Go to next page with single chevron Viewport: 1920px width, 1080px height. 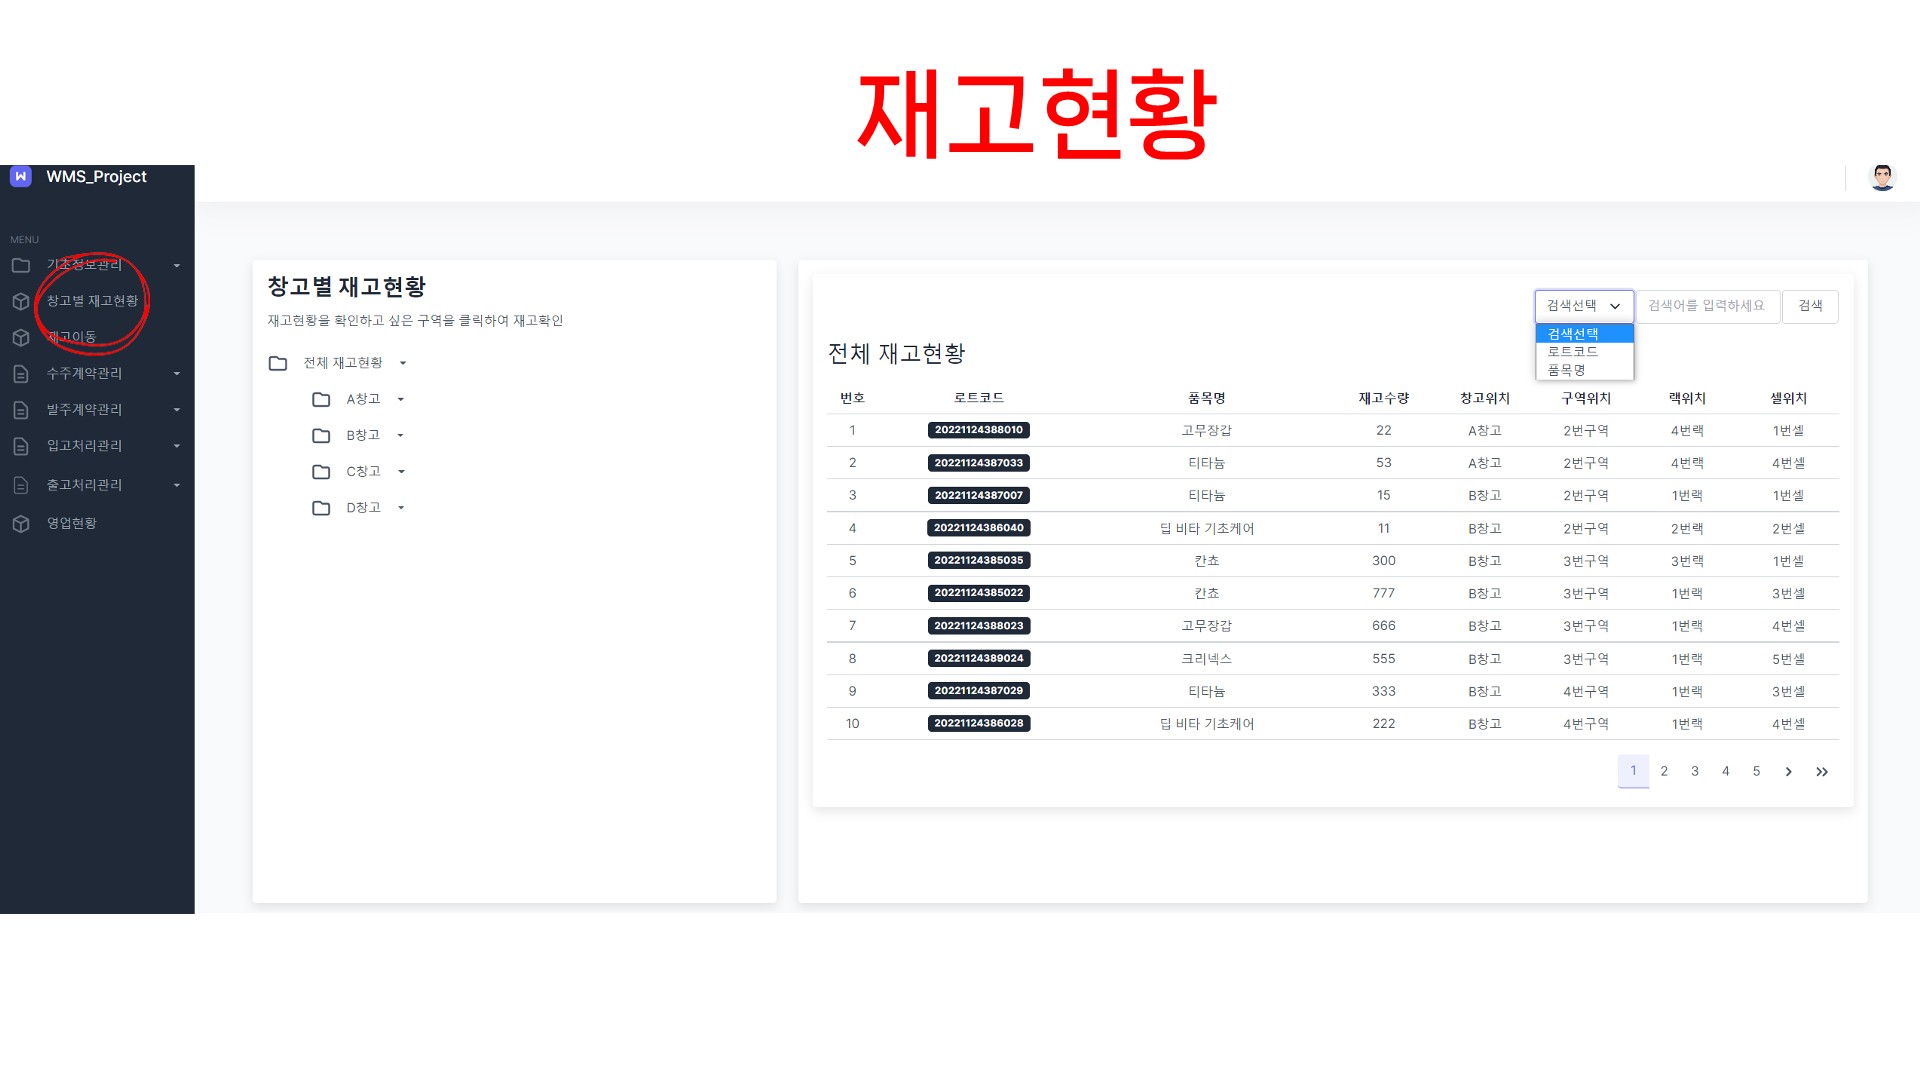coord(1788,772)
